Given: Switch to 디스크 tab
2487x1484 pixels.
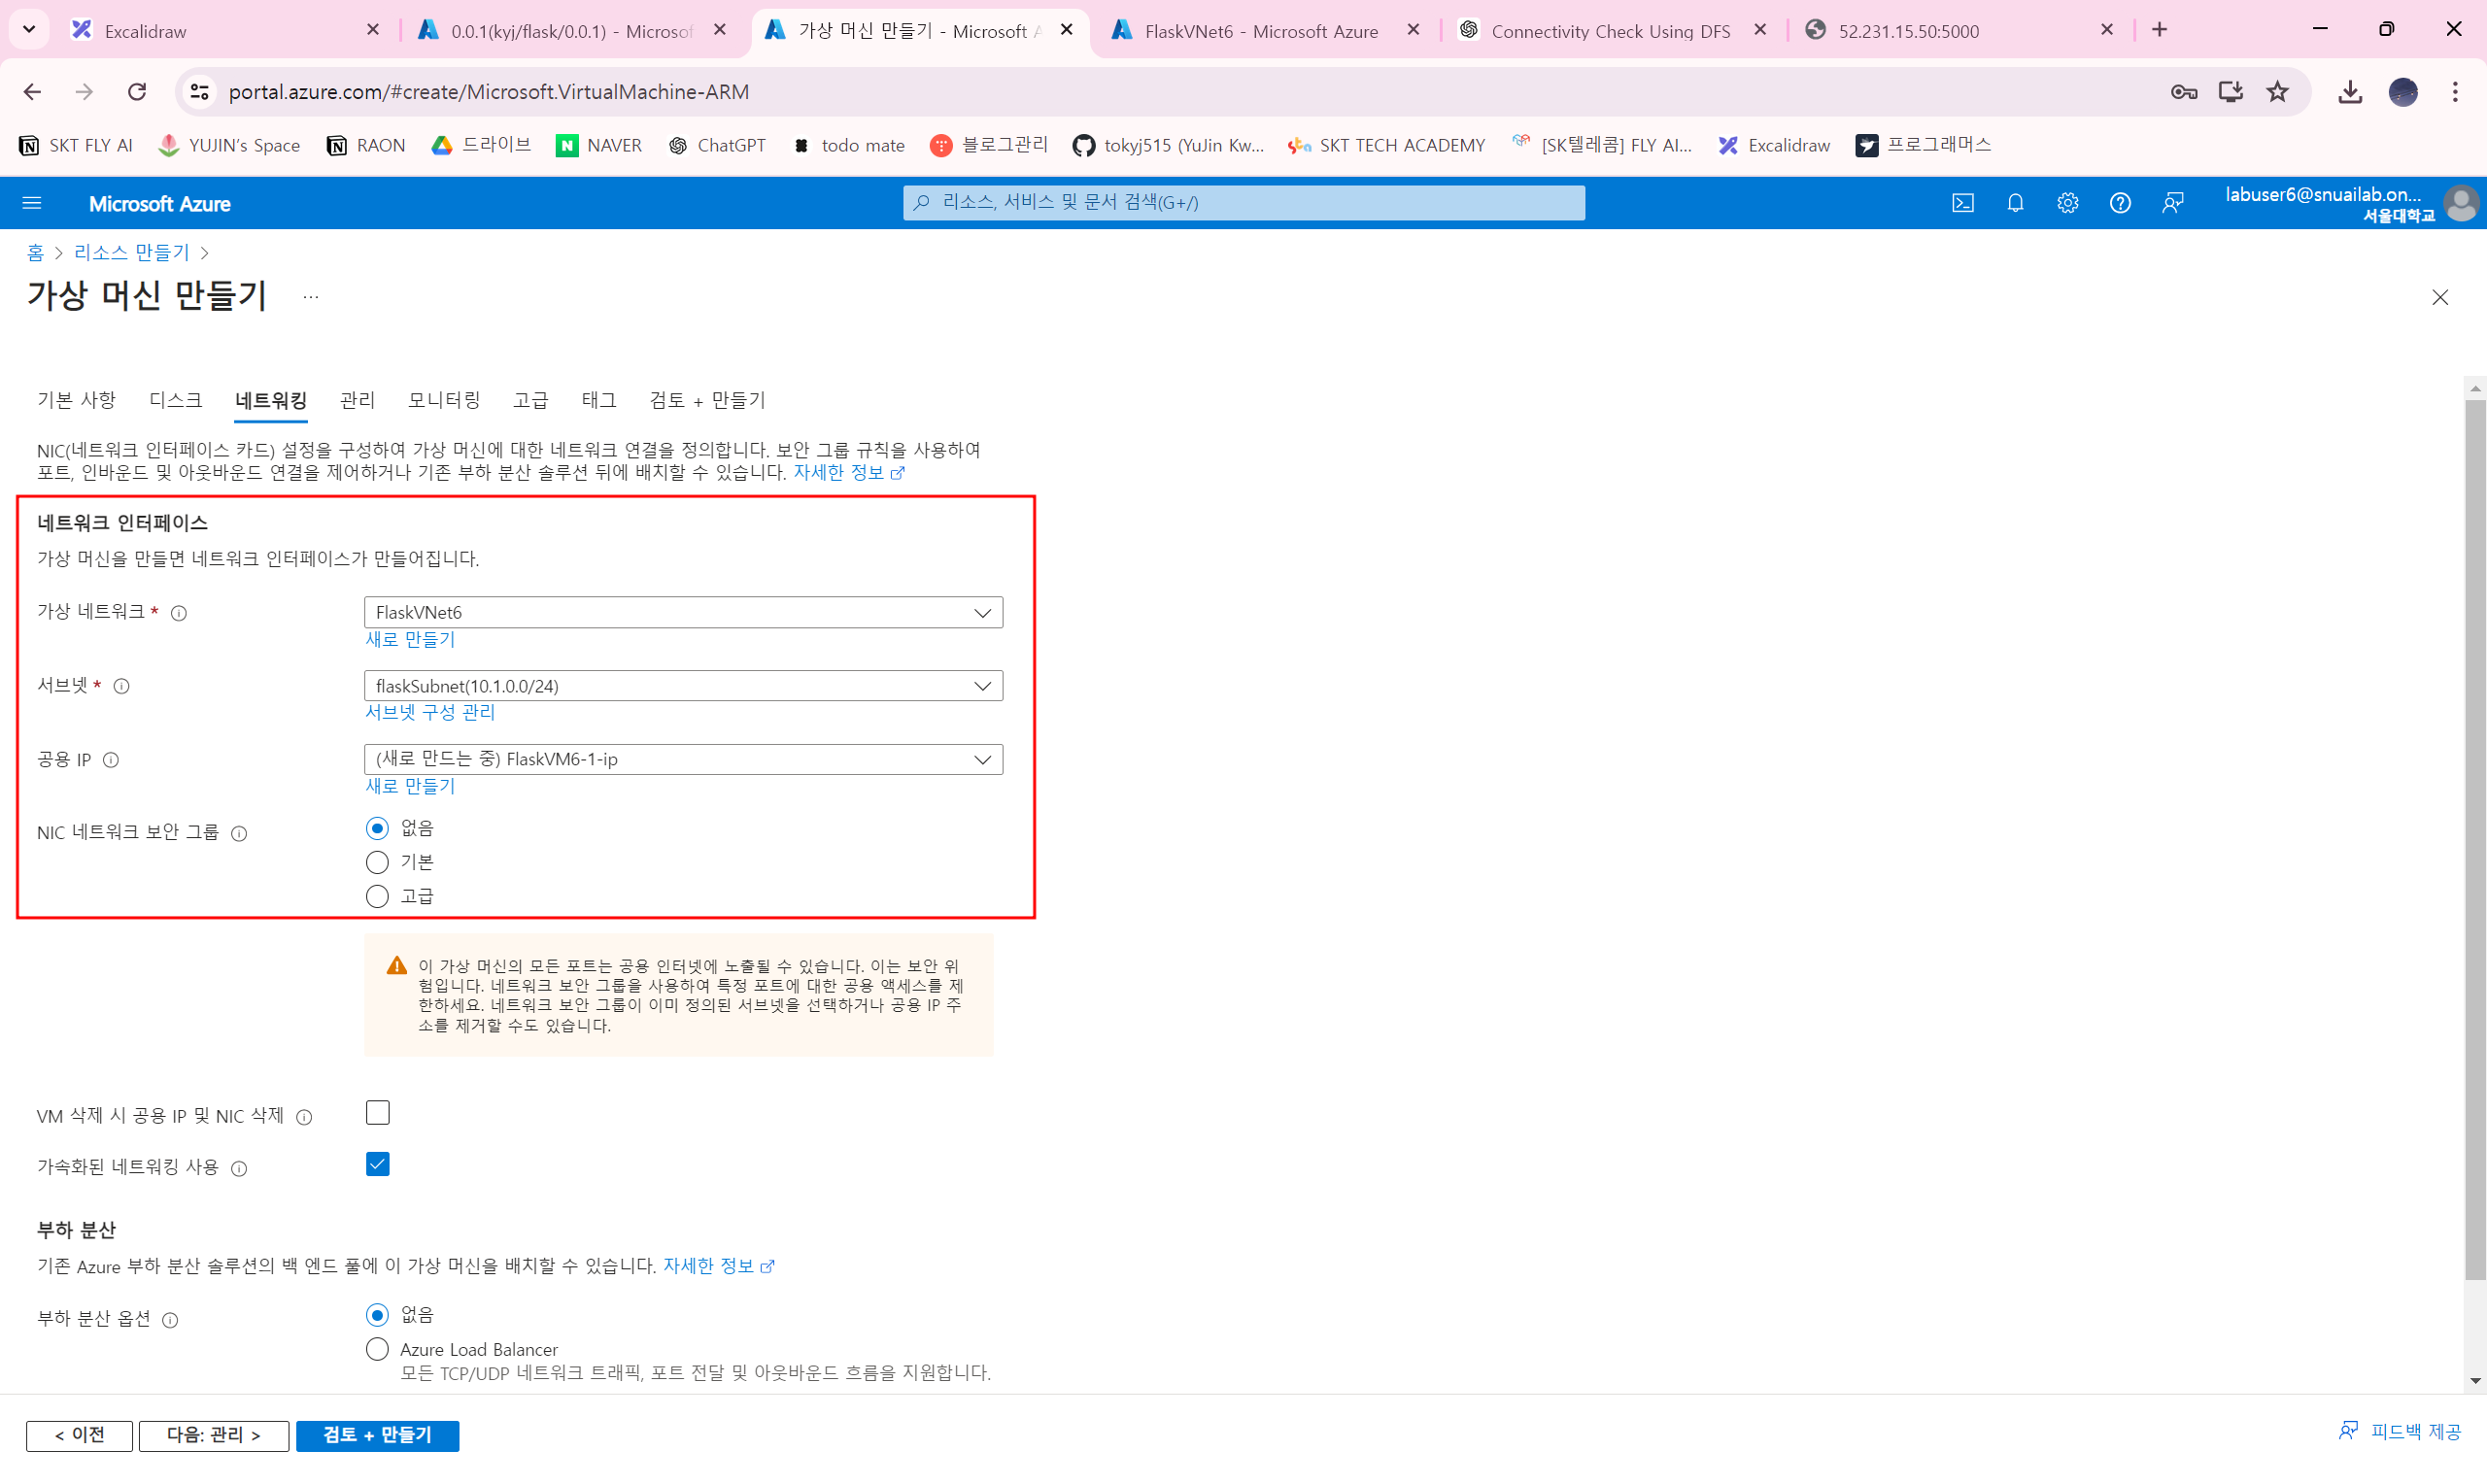Looking at the screenshot, I should [175, 400].
